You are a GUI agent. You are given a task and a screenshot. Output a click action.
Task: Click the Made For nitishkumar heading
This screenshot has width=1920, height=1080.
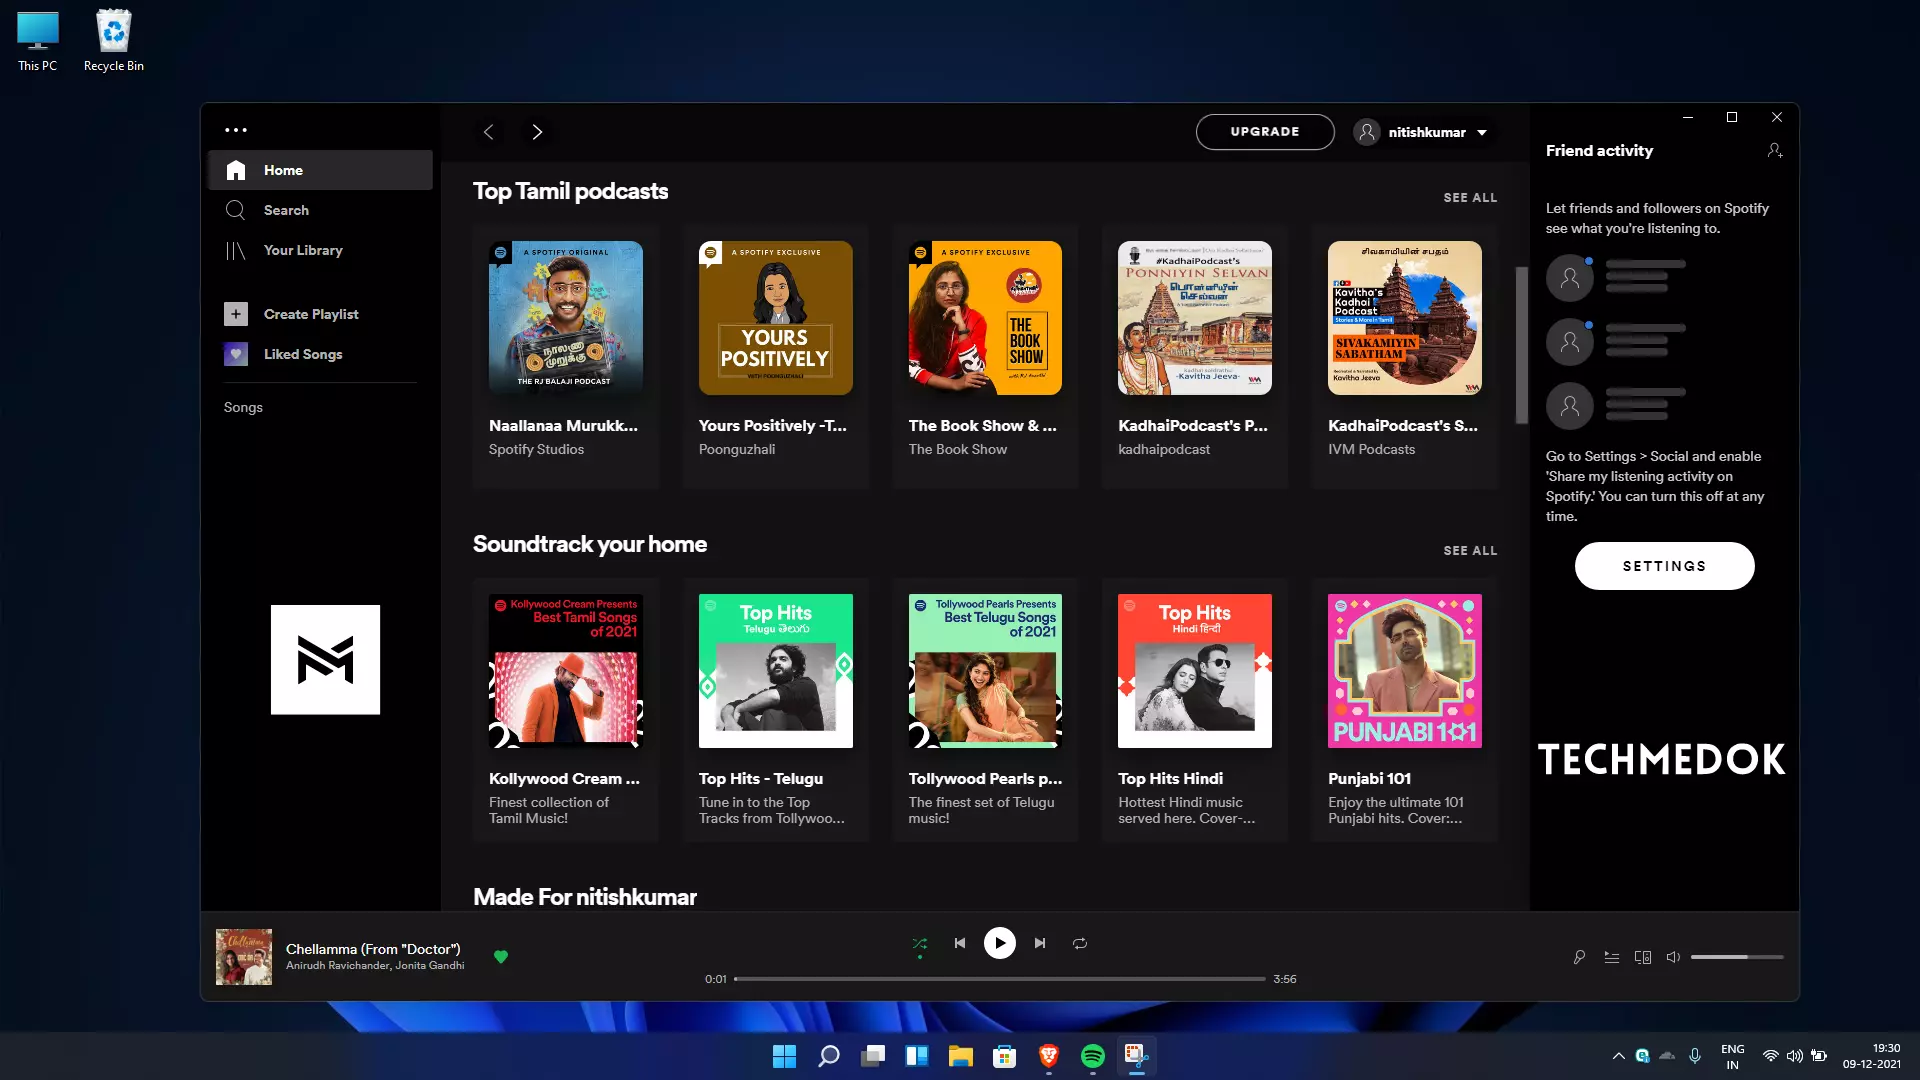point(585,897)
